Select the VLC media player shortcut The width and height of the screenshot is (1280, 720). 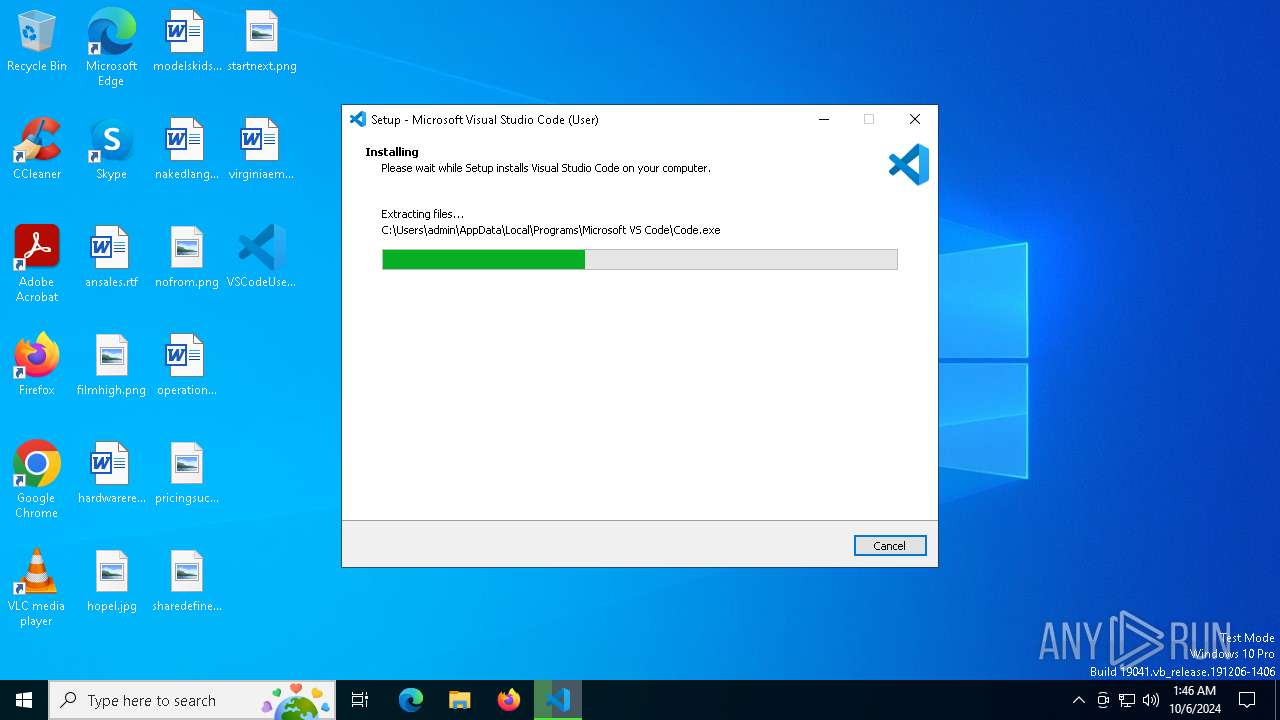37,588
